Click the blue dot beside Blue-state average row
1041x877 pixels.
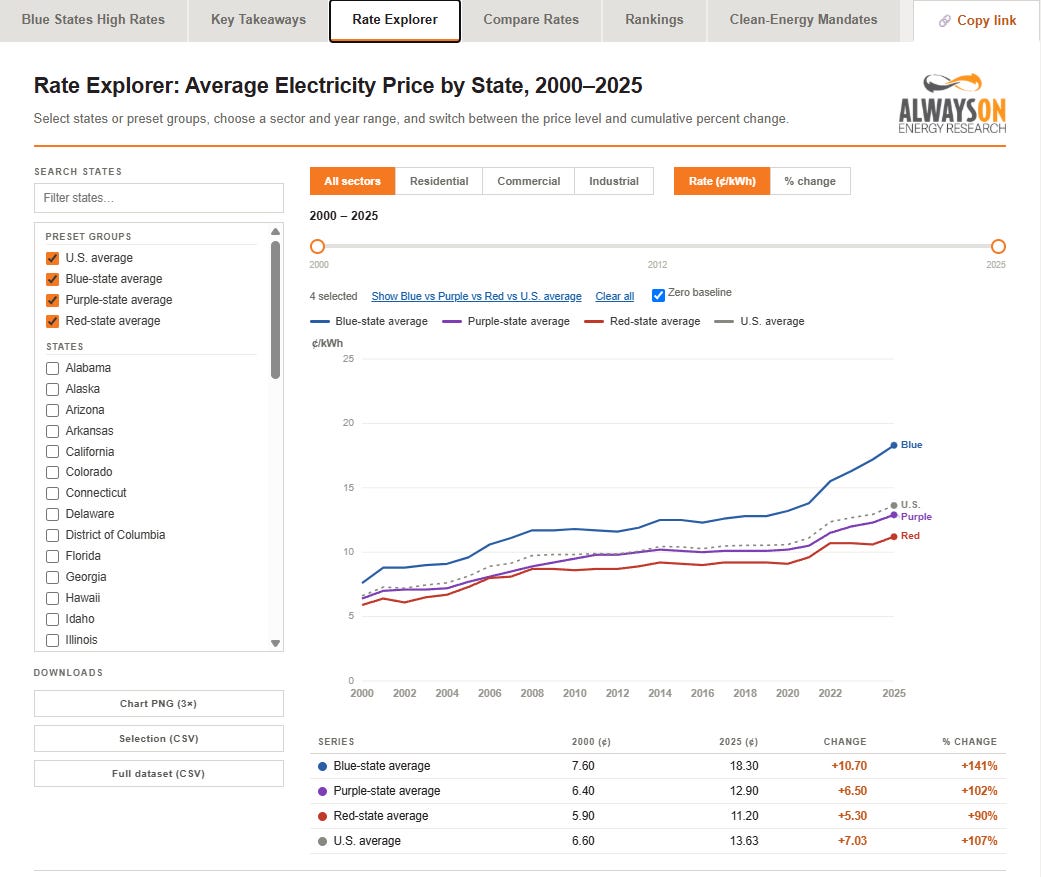pos(323,766)
